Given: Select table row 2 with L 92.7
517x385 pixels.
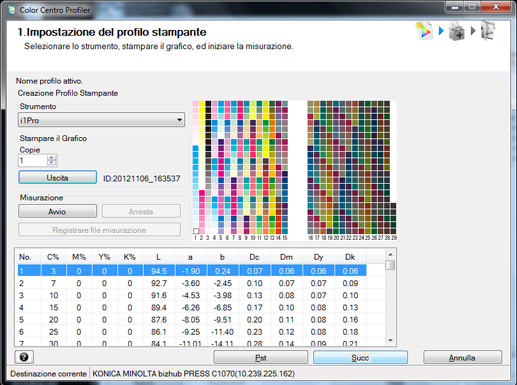Looking at the screenshot, I should 192,283.
